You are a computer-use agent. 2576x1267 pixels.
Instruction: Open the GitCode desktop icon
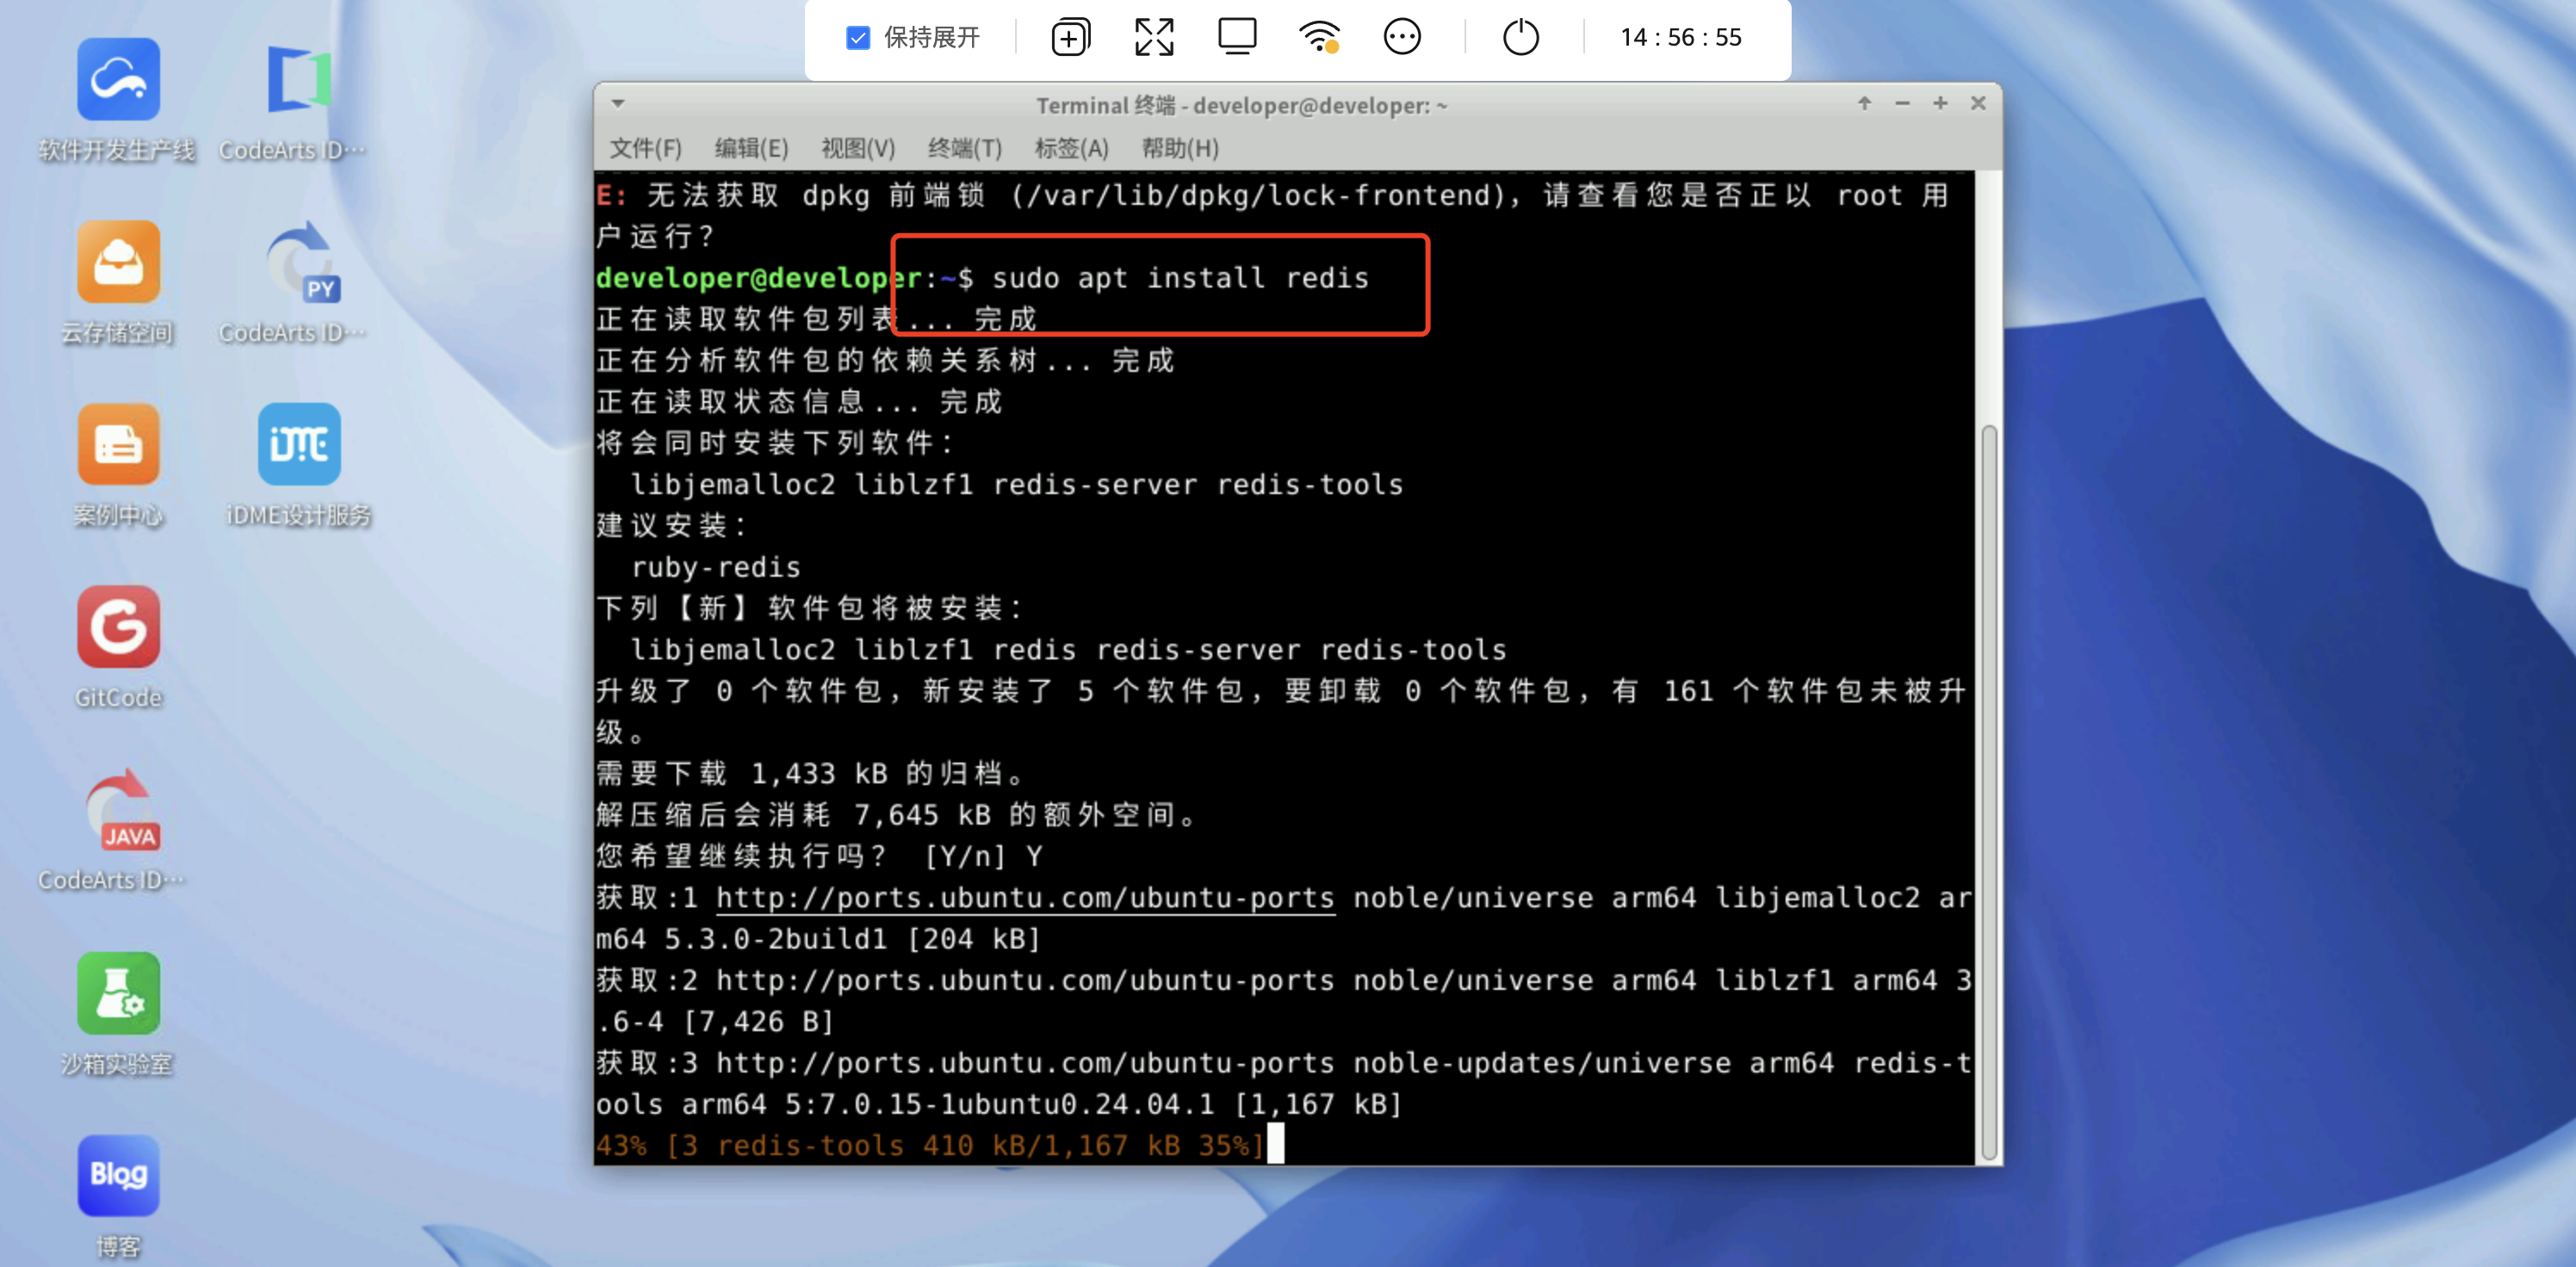click(x=118, y=628)
